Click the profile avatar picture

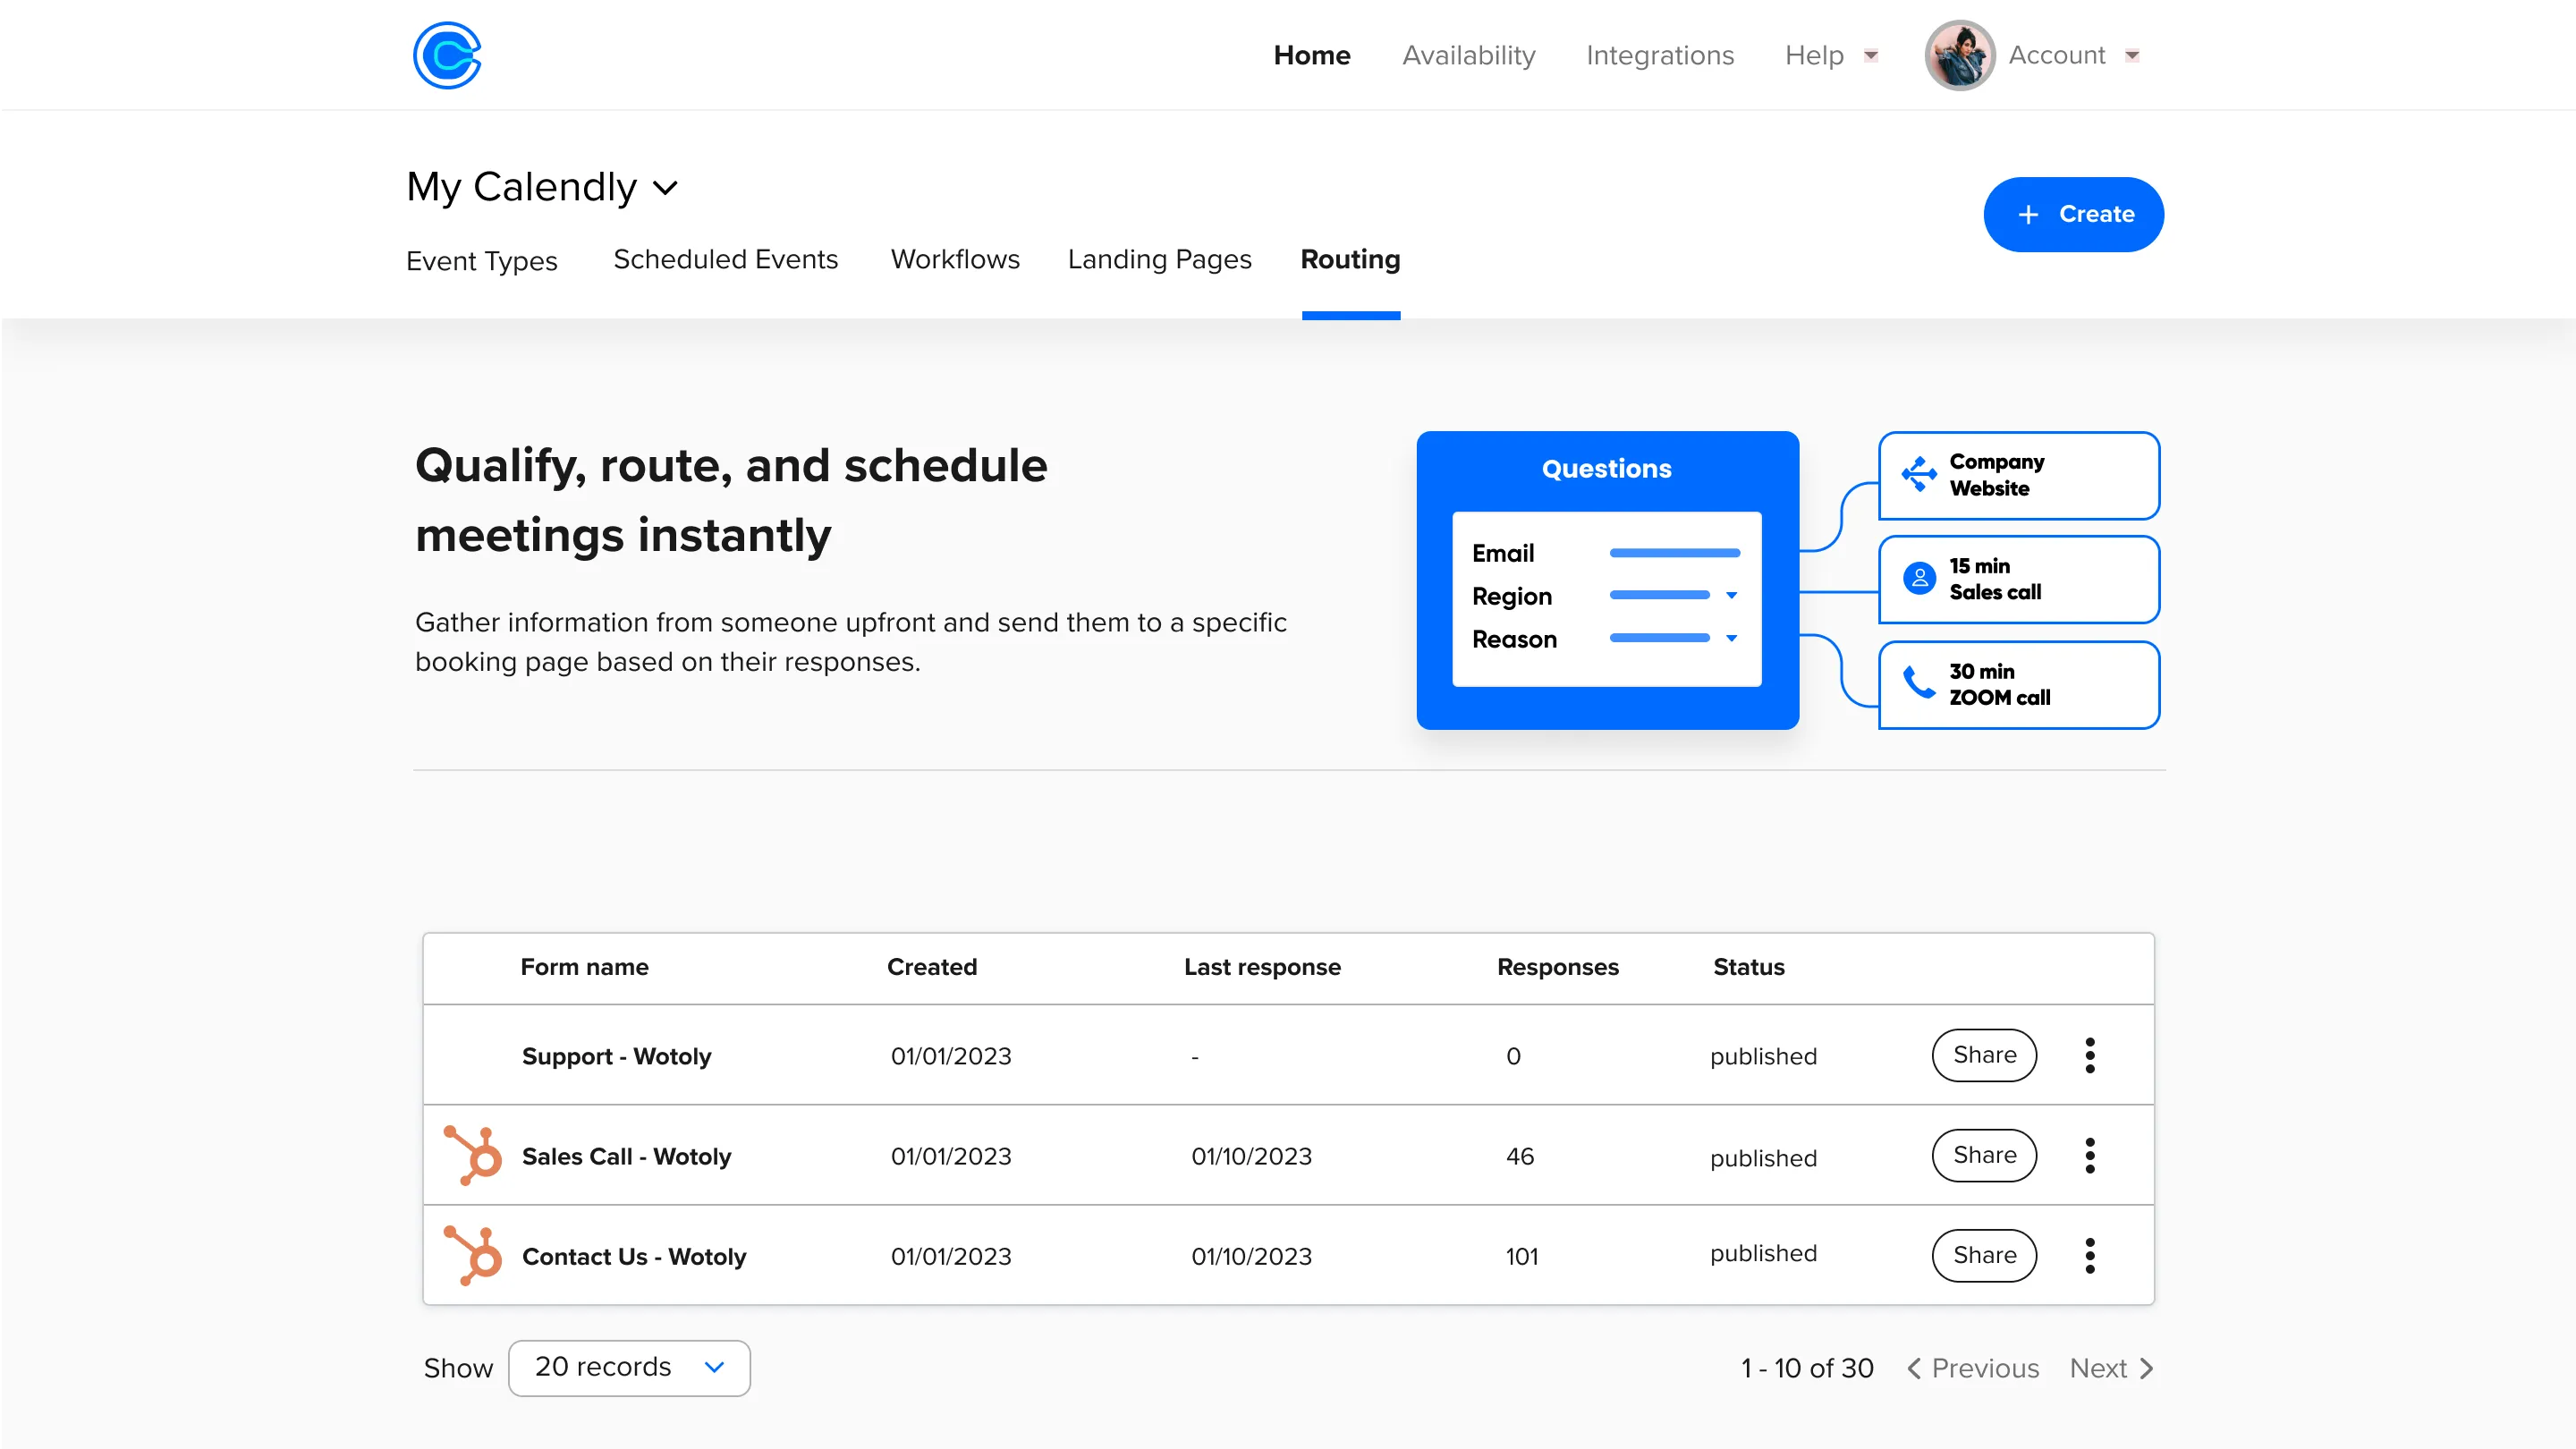coord(1959,55)
